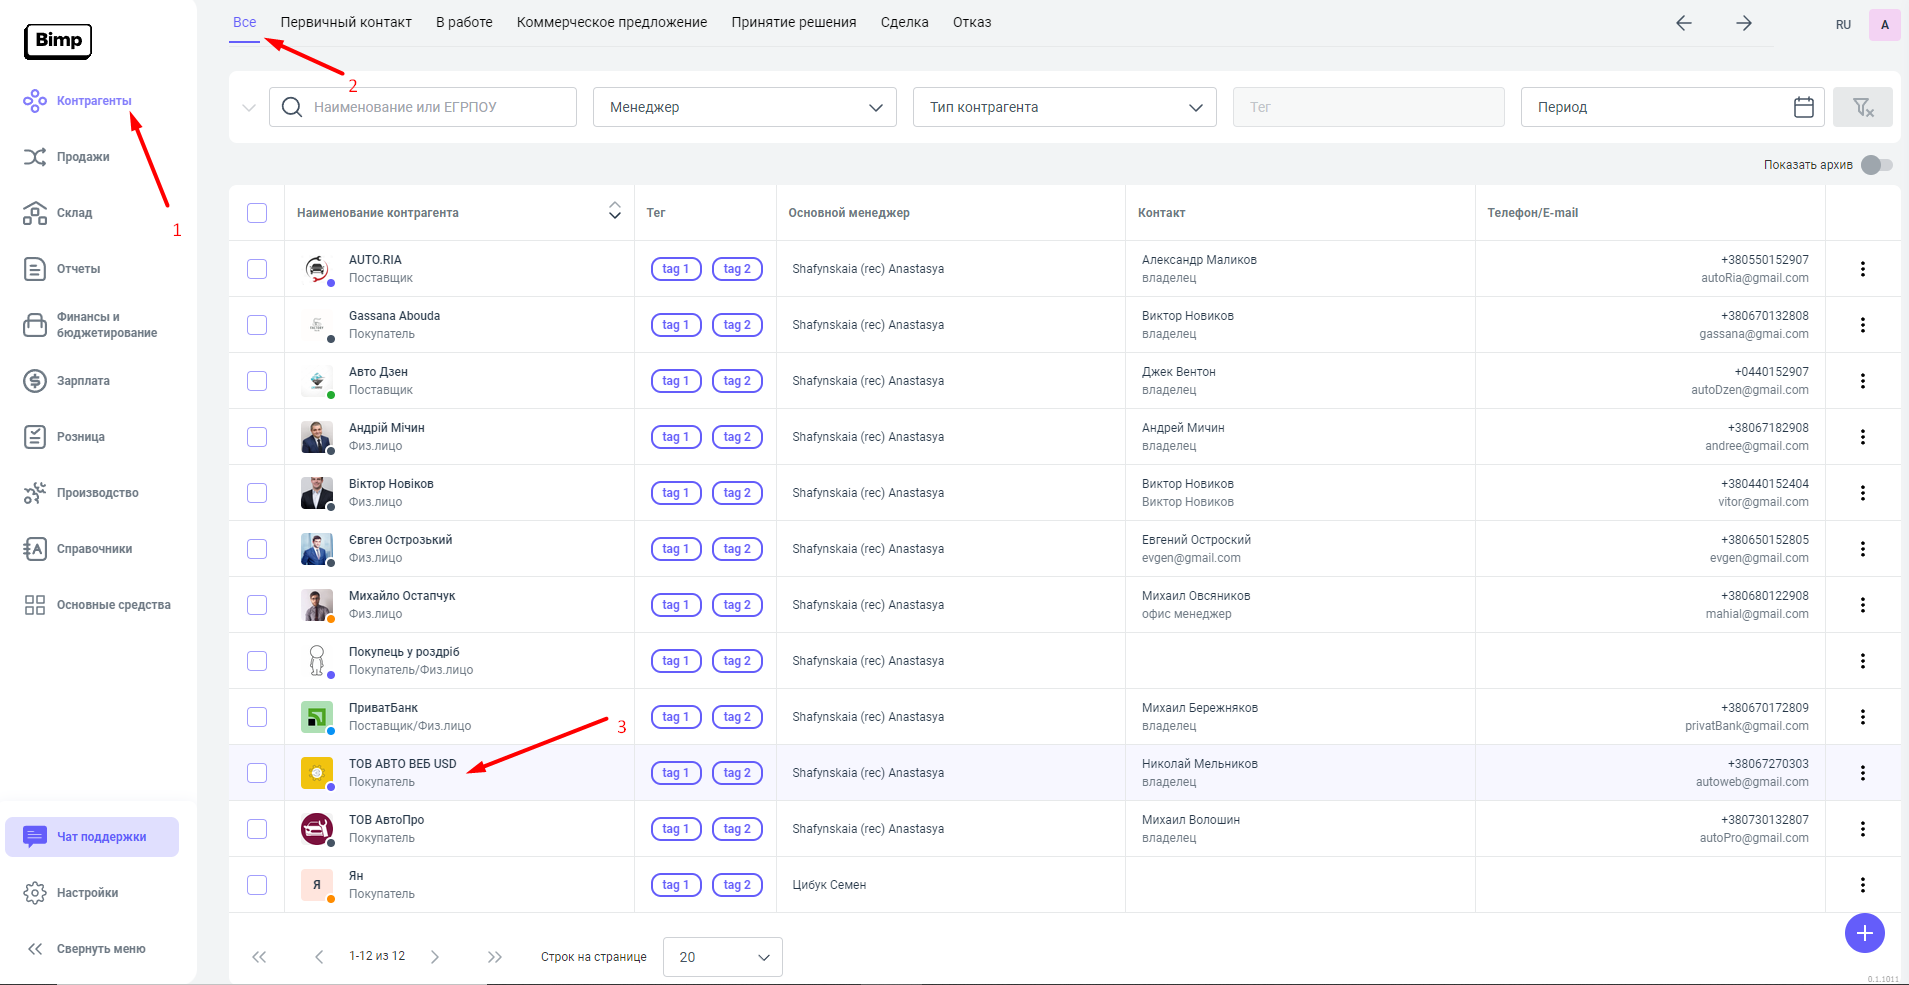Open the calendar icon in Период field
Screen dimensions: 1909x985
point(1803,107)
